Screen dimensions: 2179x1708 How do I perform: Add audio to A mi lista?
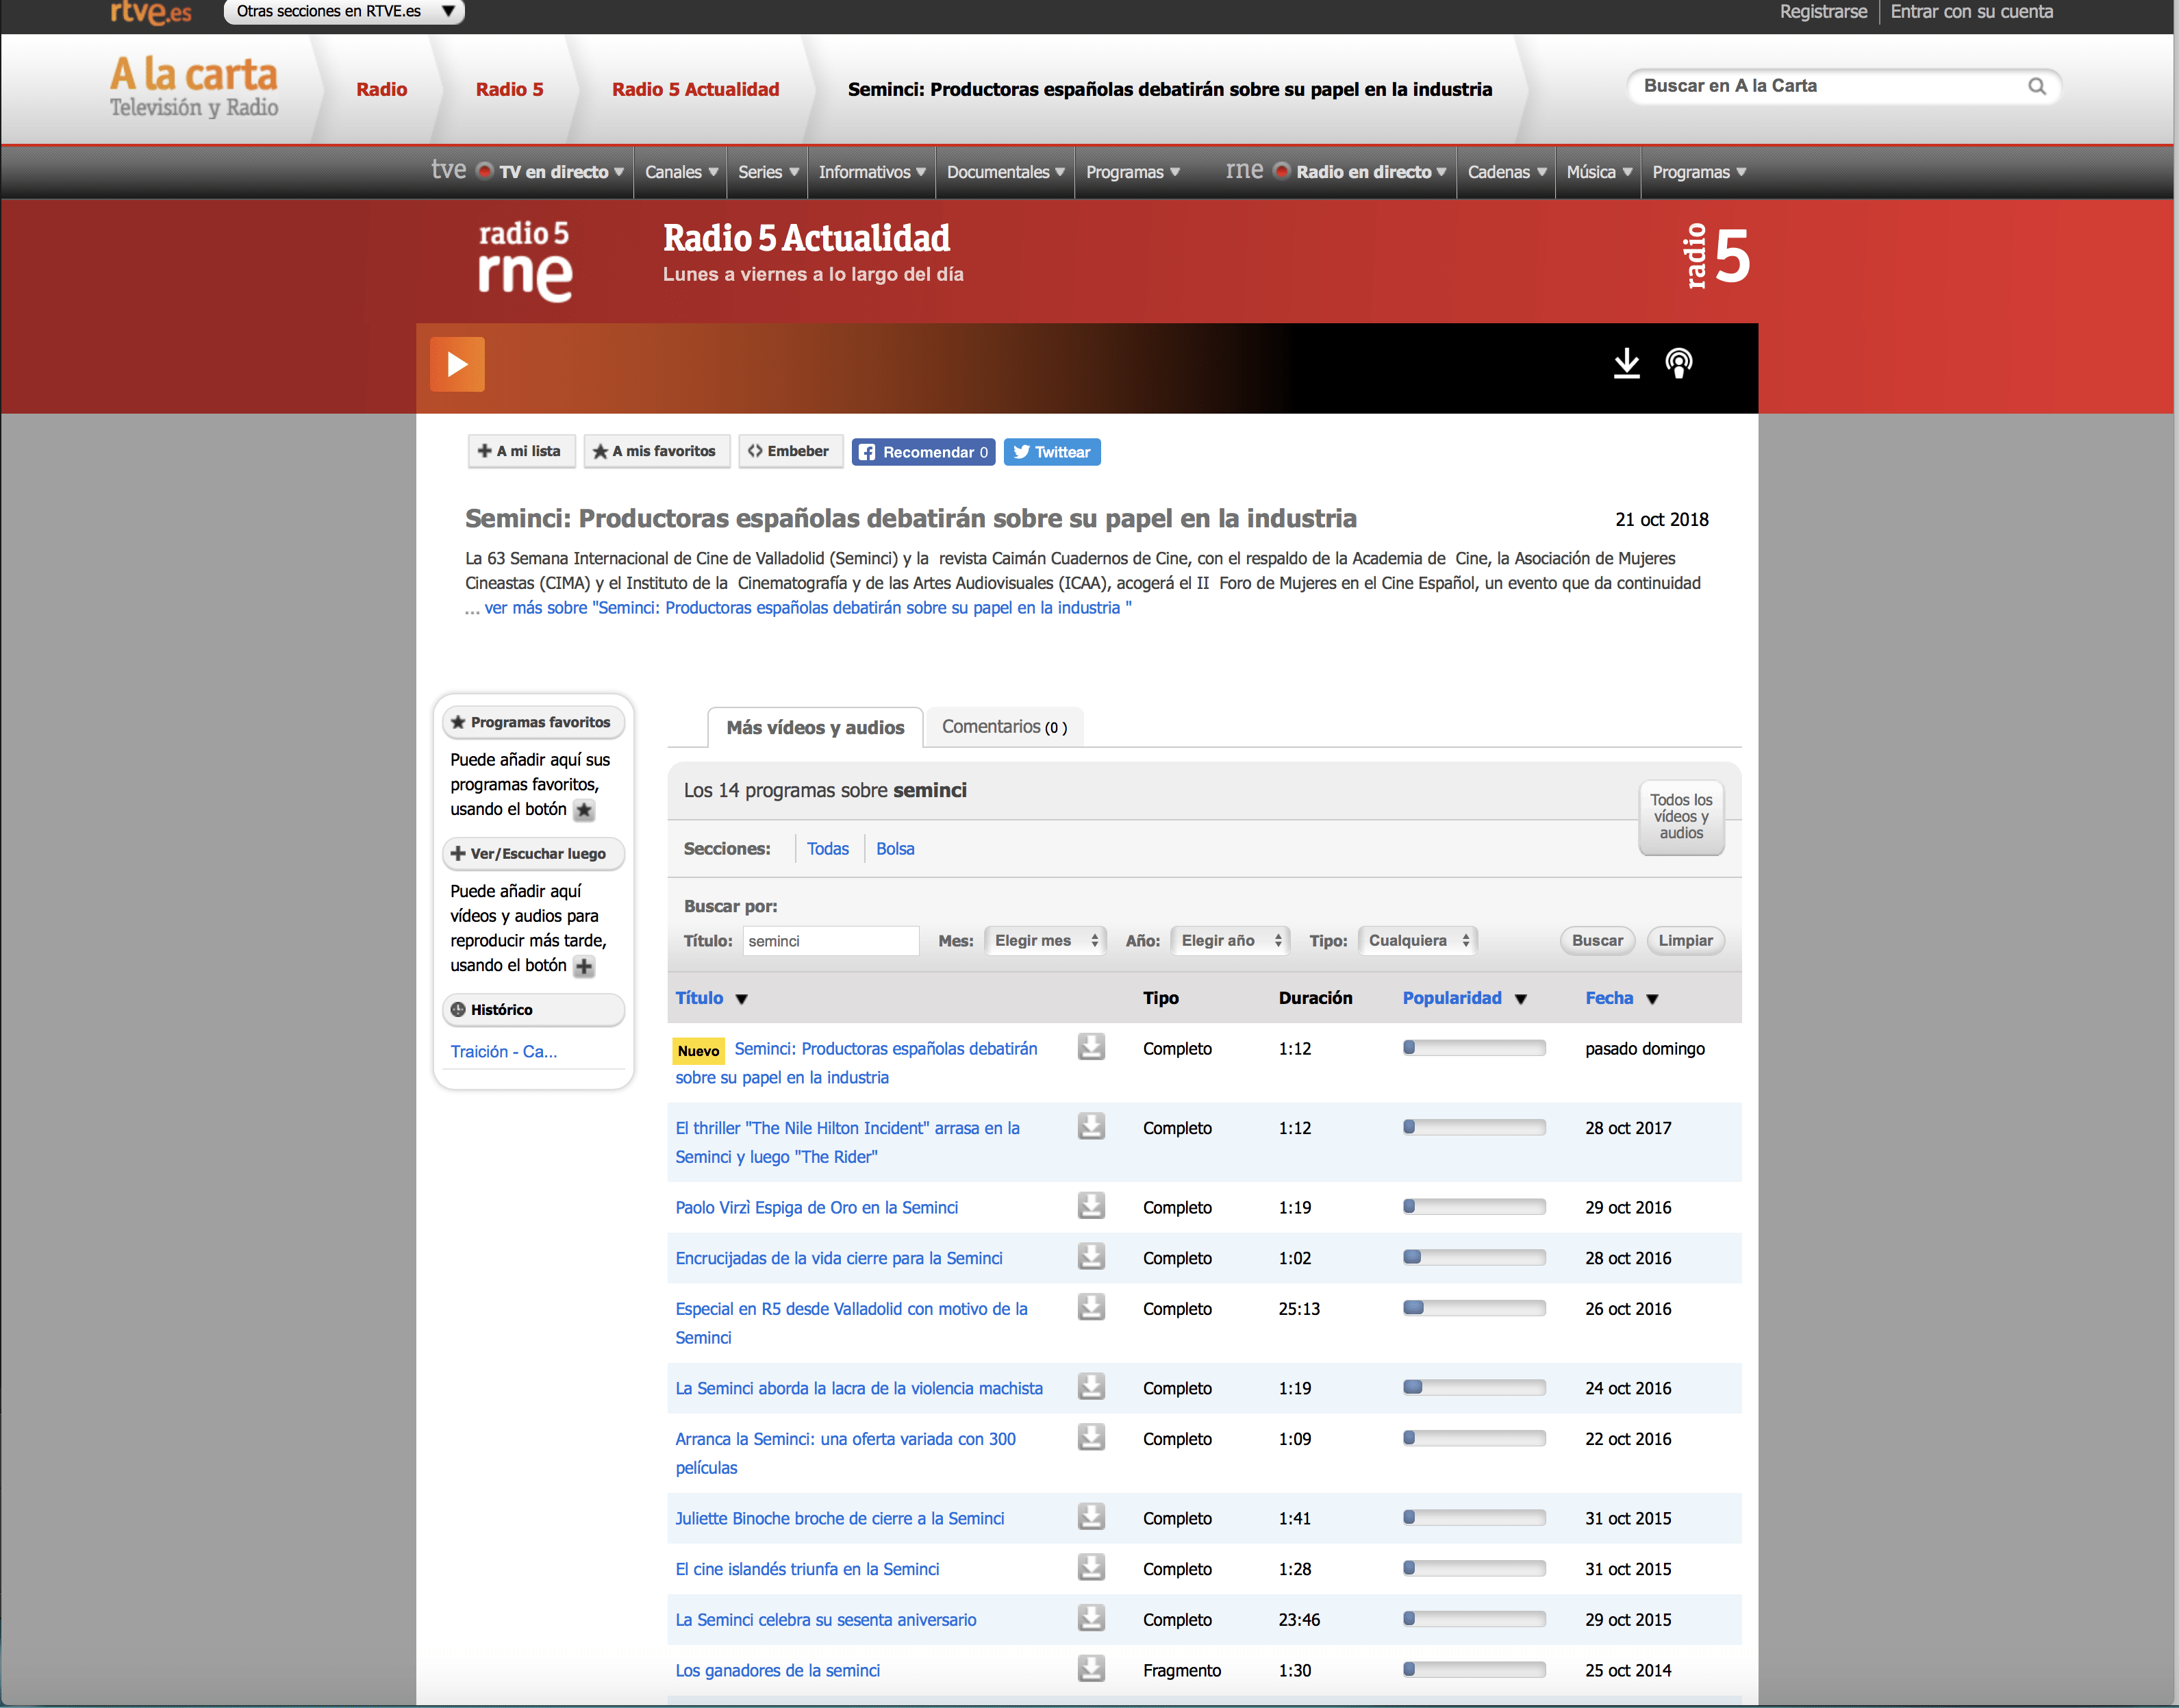[x=521, y=451]
